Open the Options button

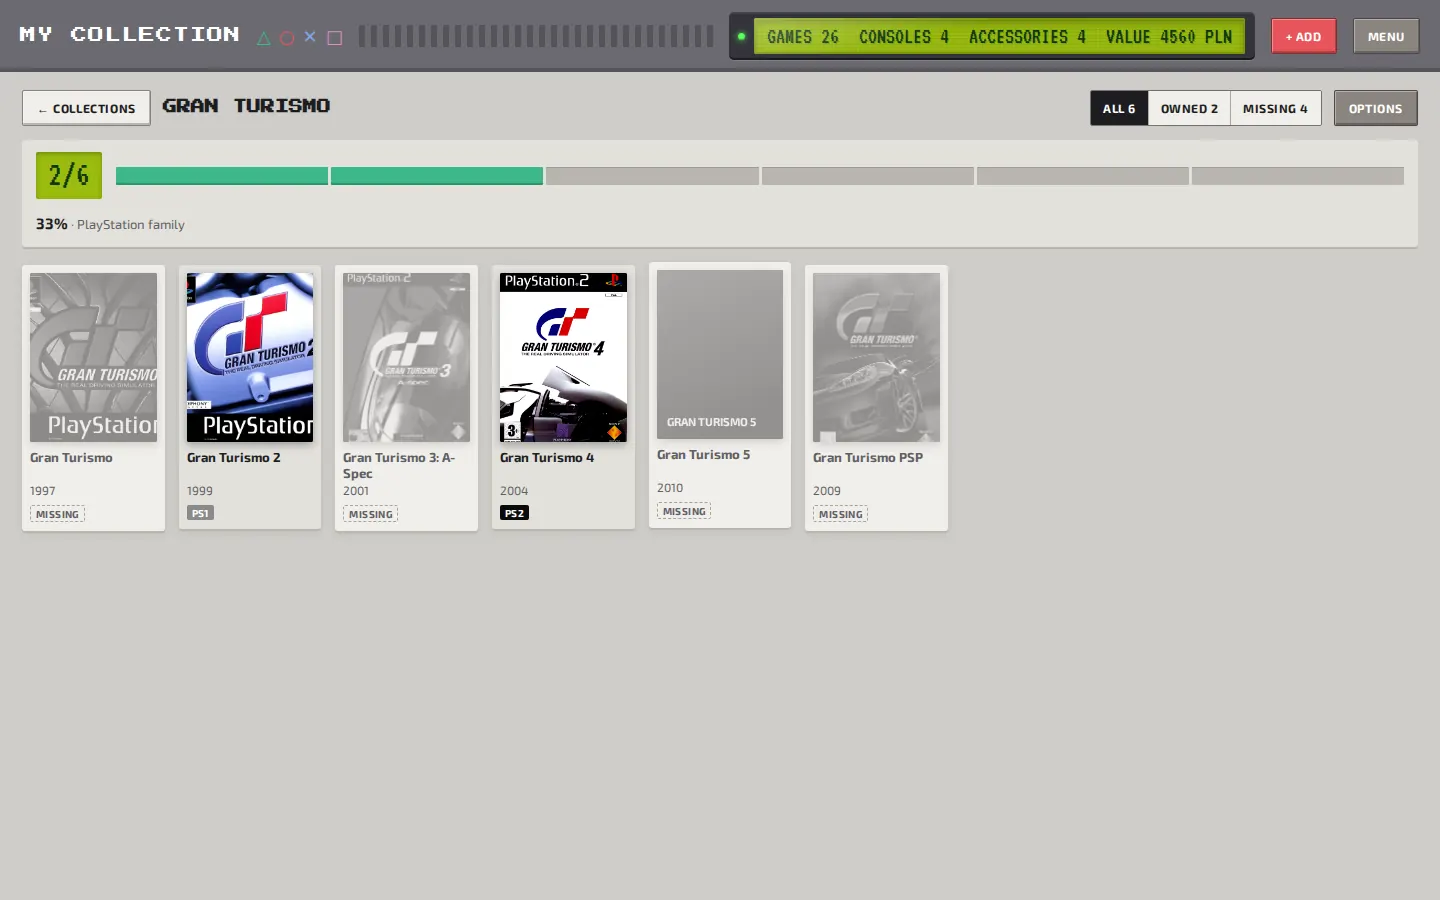coord(1375,108)
